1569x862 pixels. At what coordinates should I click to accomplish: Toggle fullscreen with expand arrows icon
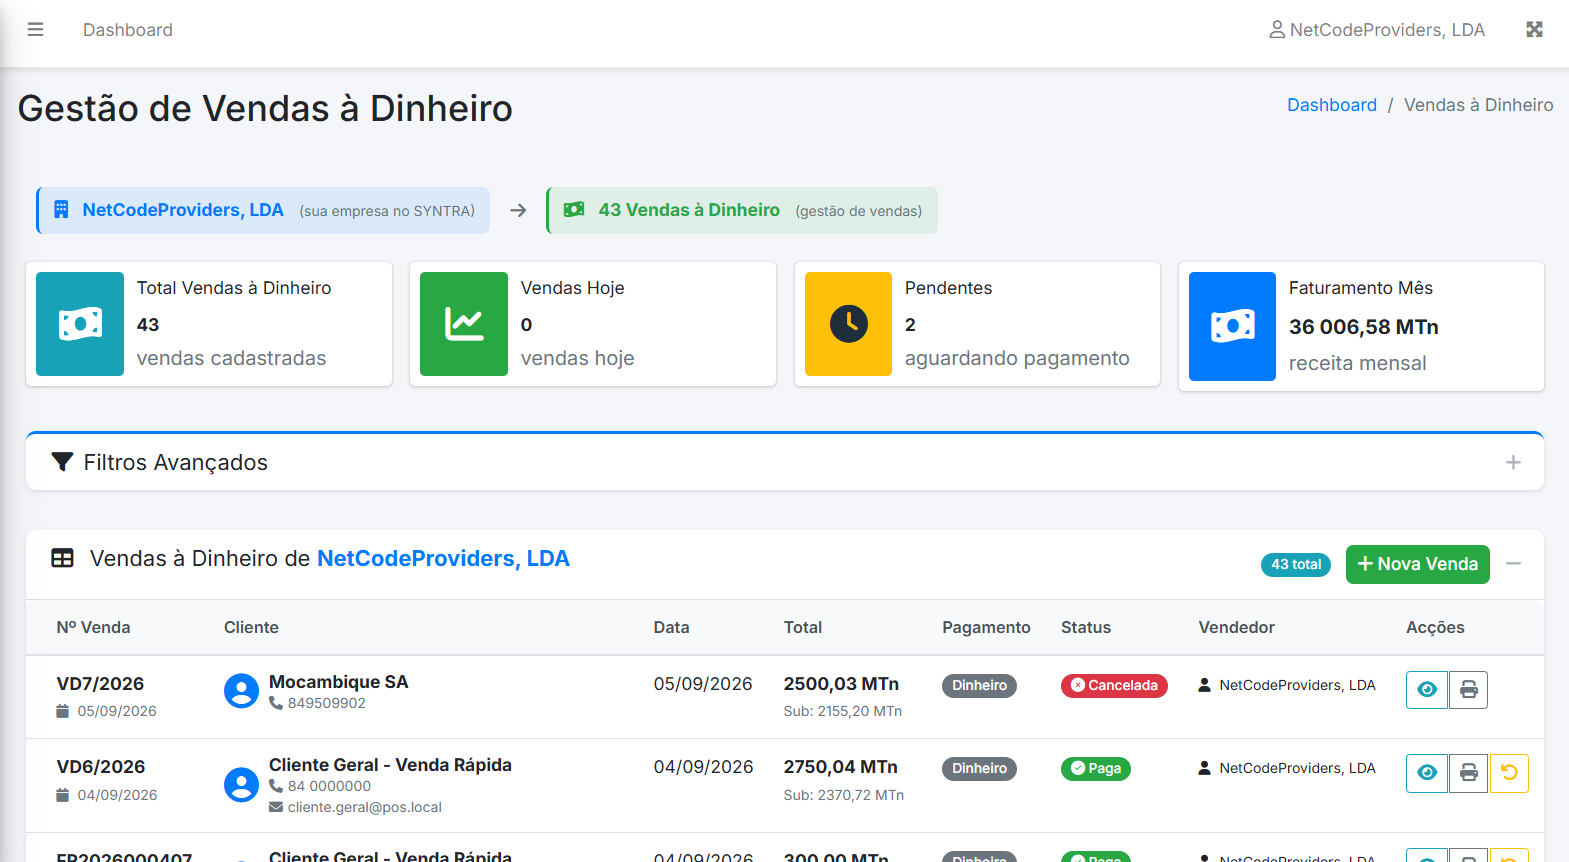(1534, 30)
